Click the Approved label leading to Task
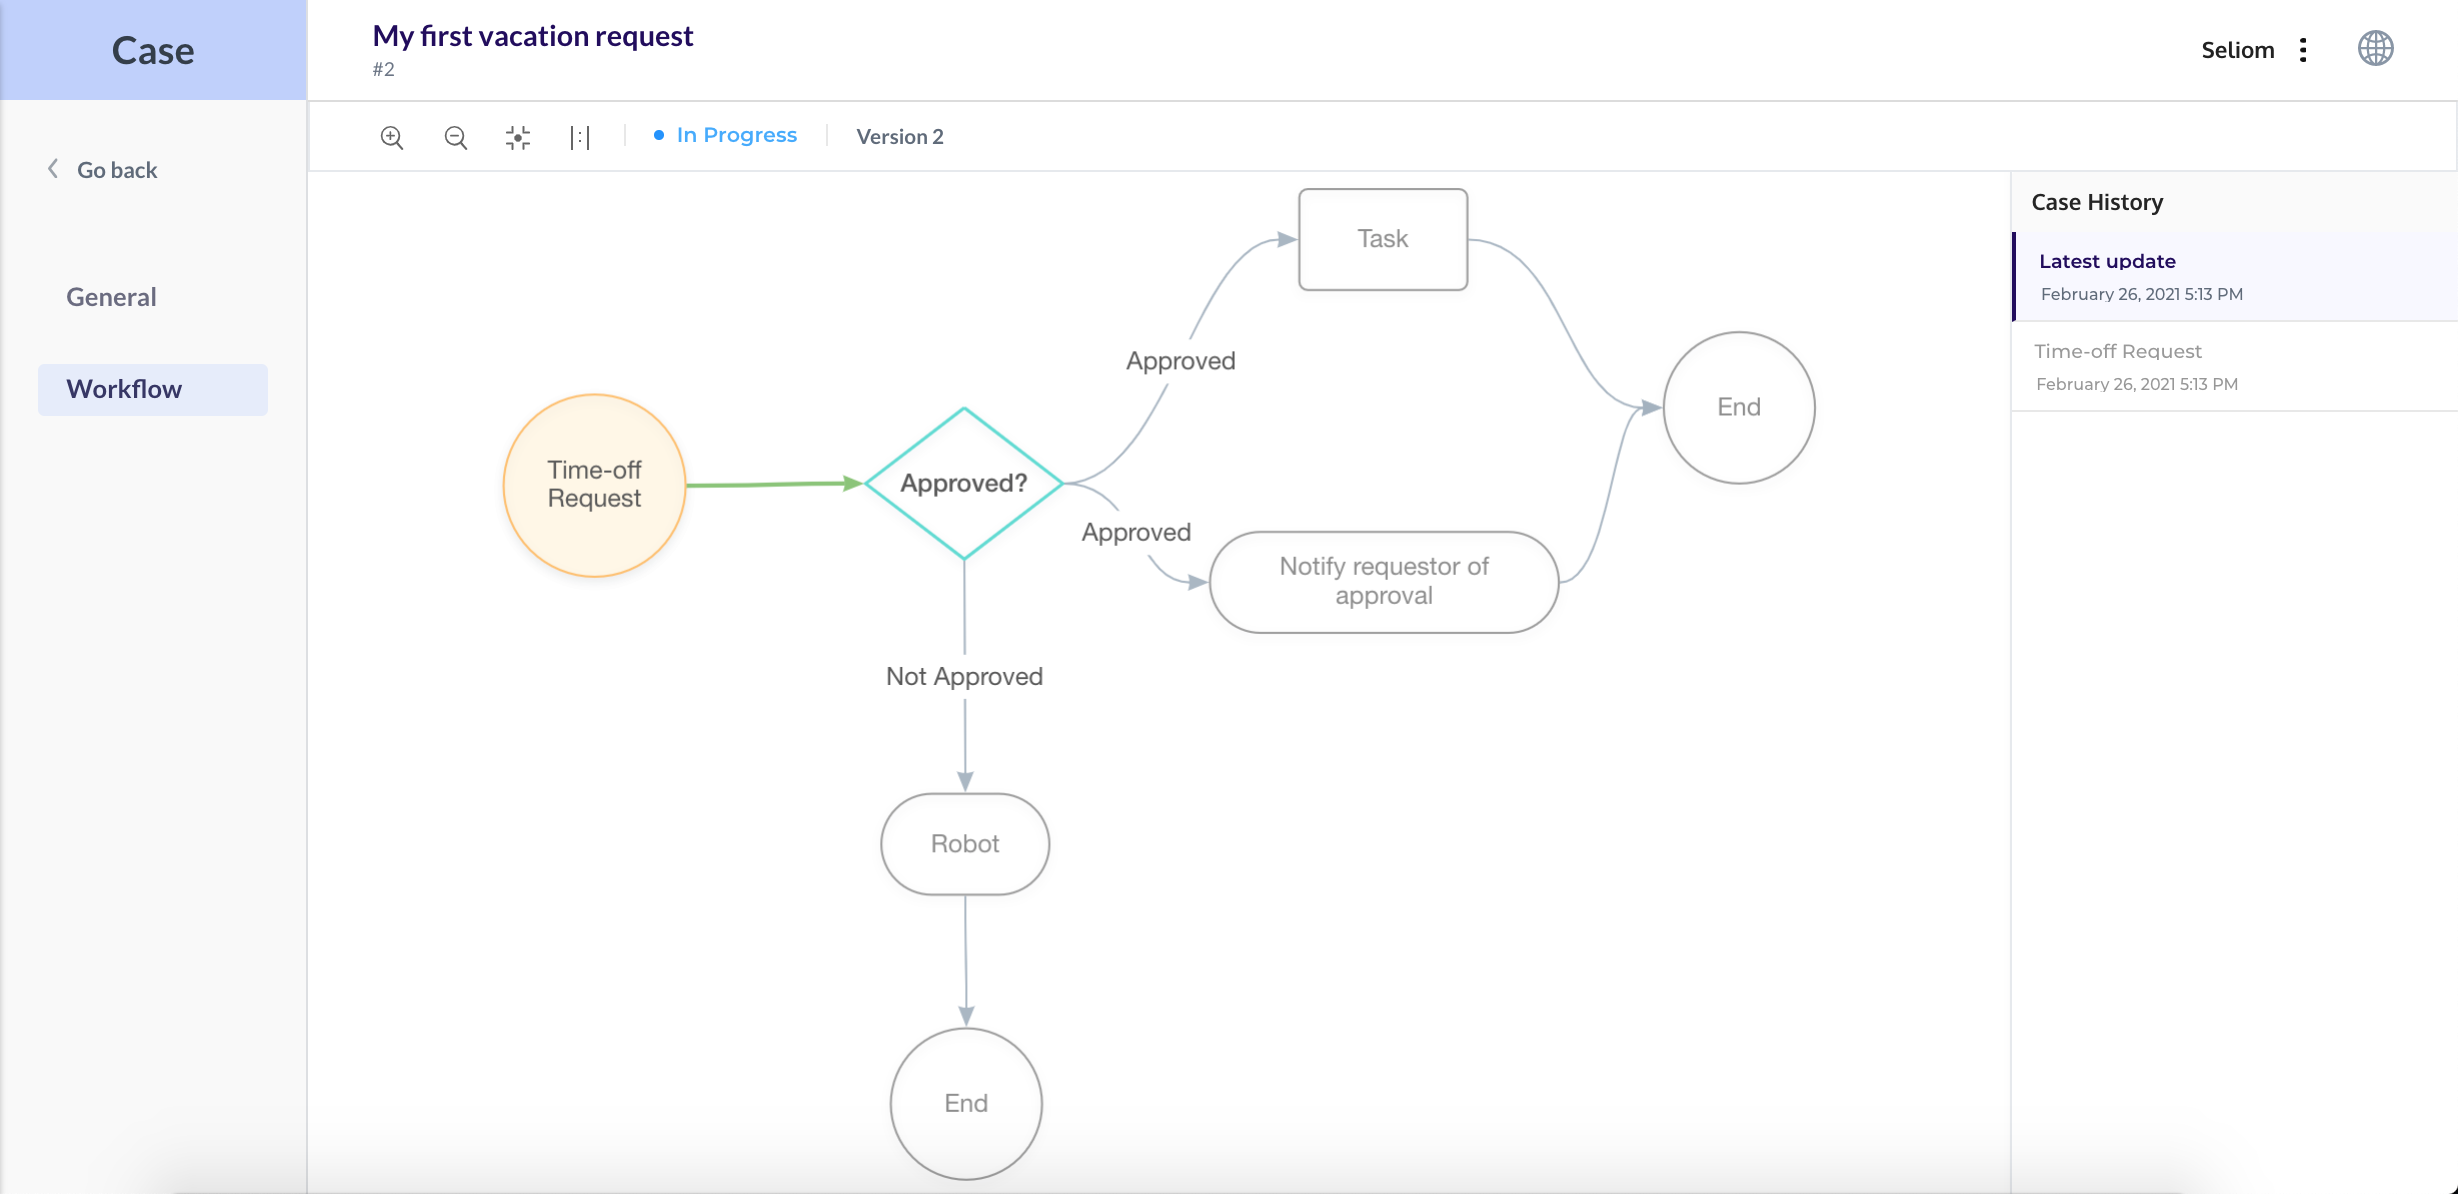 (x=1181, y=361)
